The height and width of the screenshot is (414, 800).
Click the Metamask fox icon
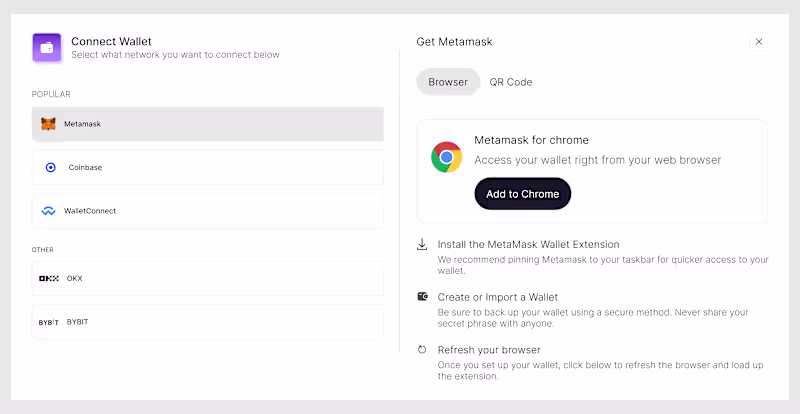[x=48, y=124]
